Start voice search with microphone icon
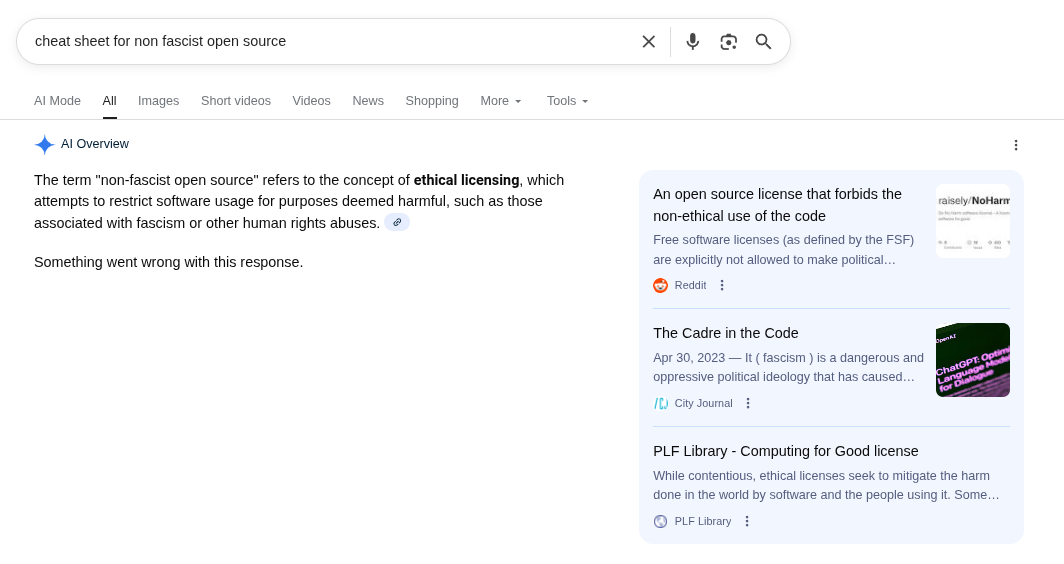 (x=692, y=41)
